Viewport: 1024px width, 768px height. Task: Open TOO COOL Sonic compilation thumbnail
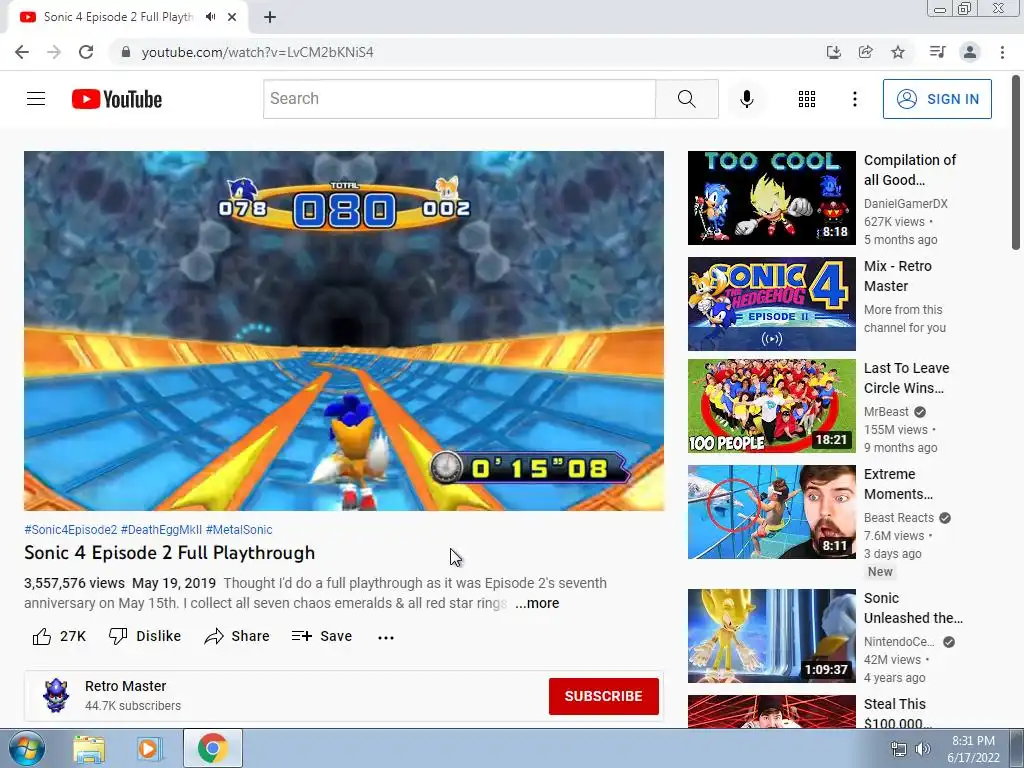point(771,198)
